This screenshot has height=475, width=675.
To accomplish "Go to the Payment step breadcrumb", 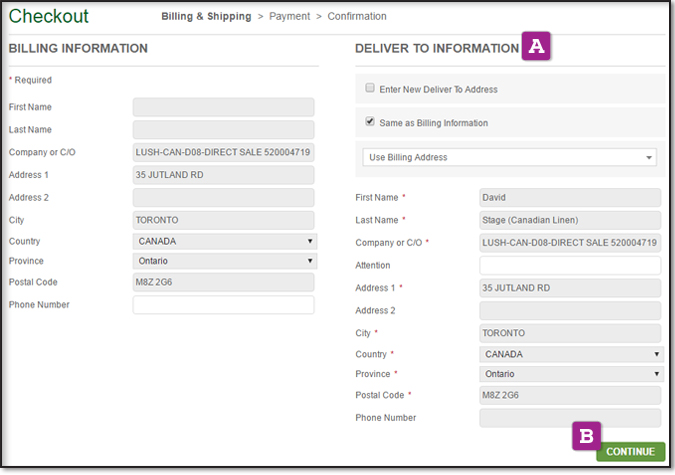I will click(289, 16).
